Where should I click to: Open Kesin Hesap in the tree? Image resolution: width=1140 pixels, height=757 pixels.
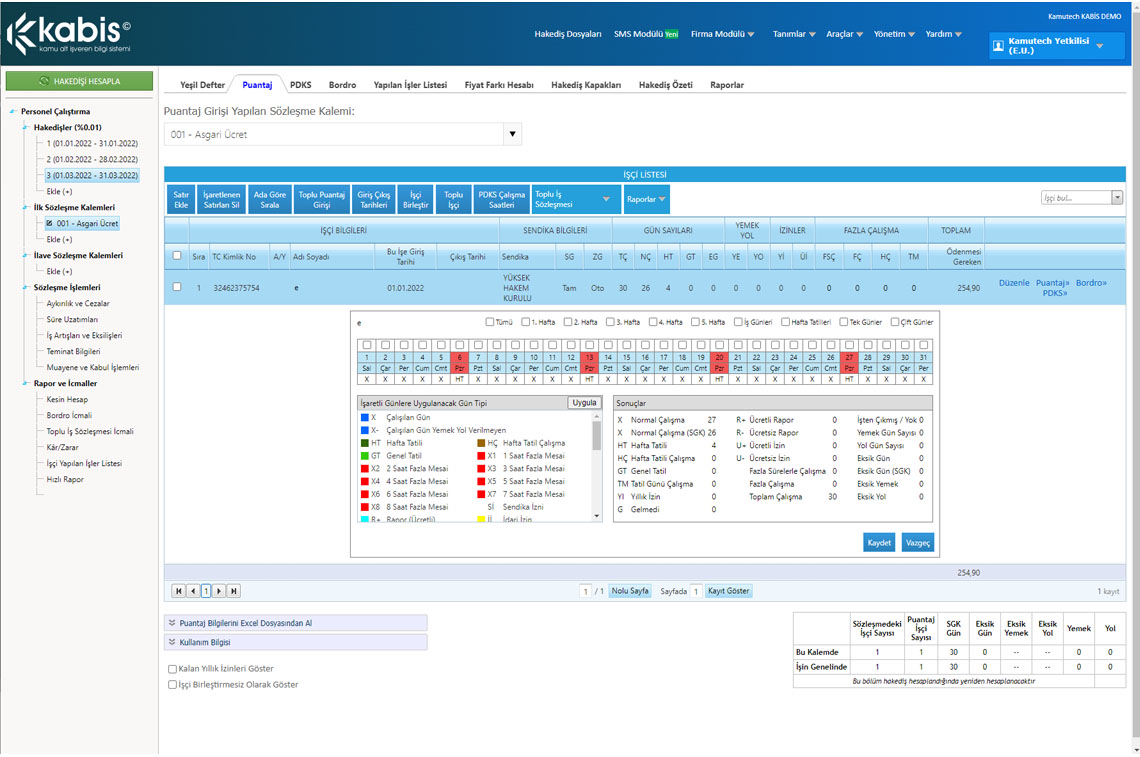point(67,399)
